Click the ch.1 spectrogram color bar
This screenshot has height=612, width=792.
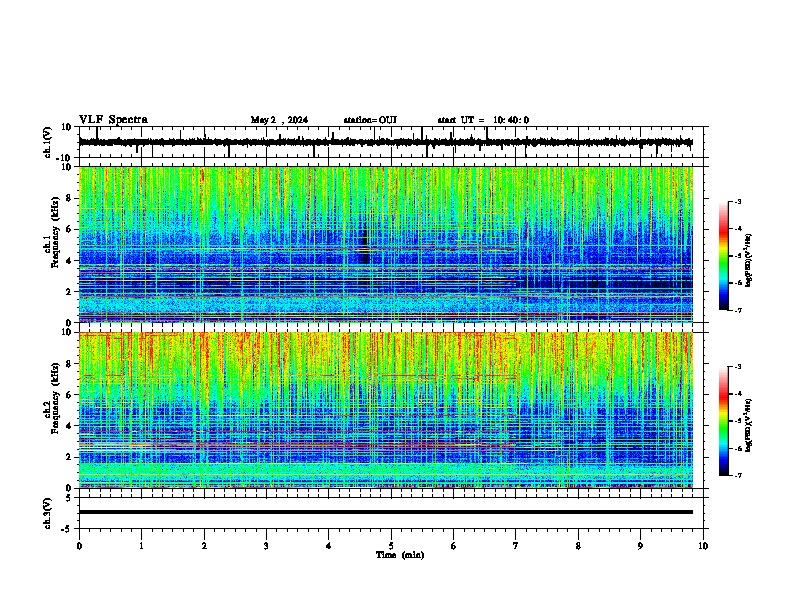pyautogui.click(x=723, y=256)
